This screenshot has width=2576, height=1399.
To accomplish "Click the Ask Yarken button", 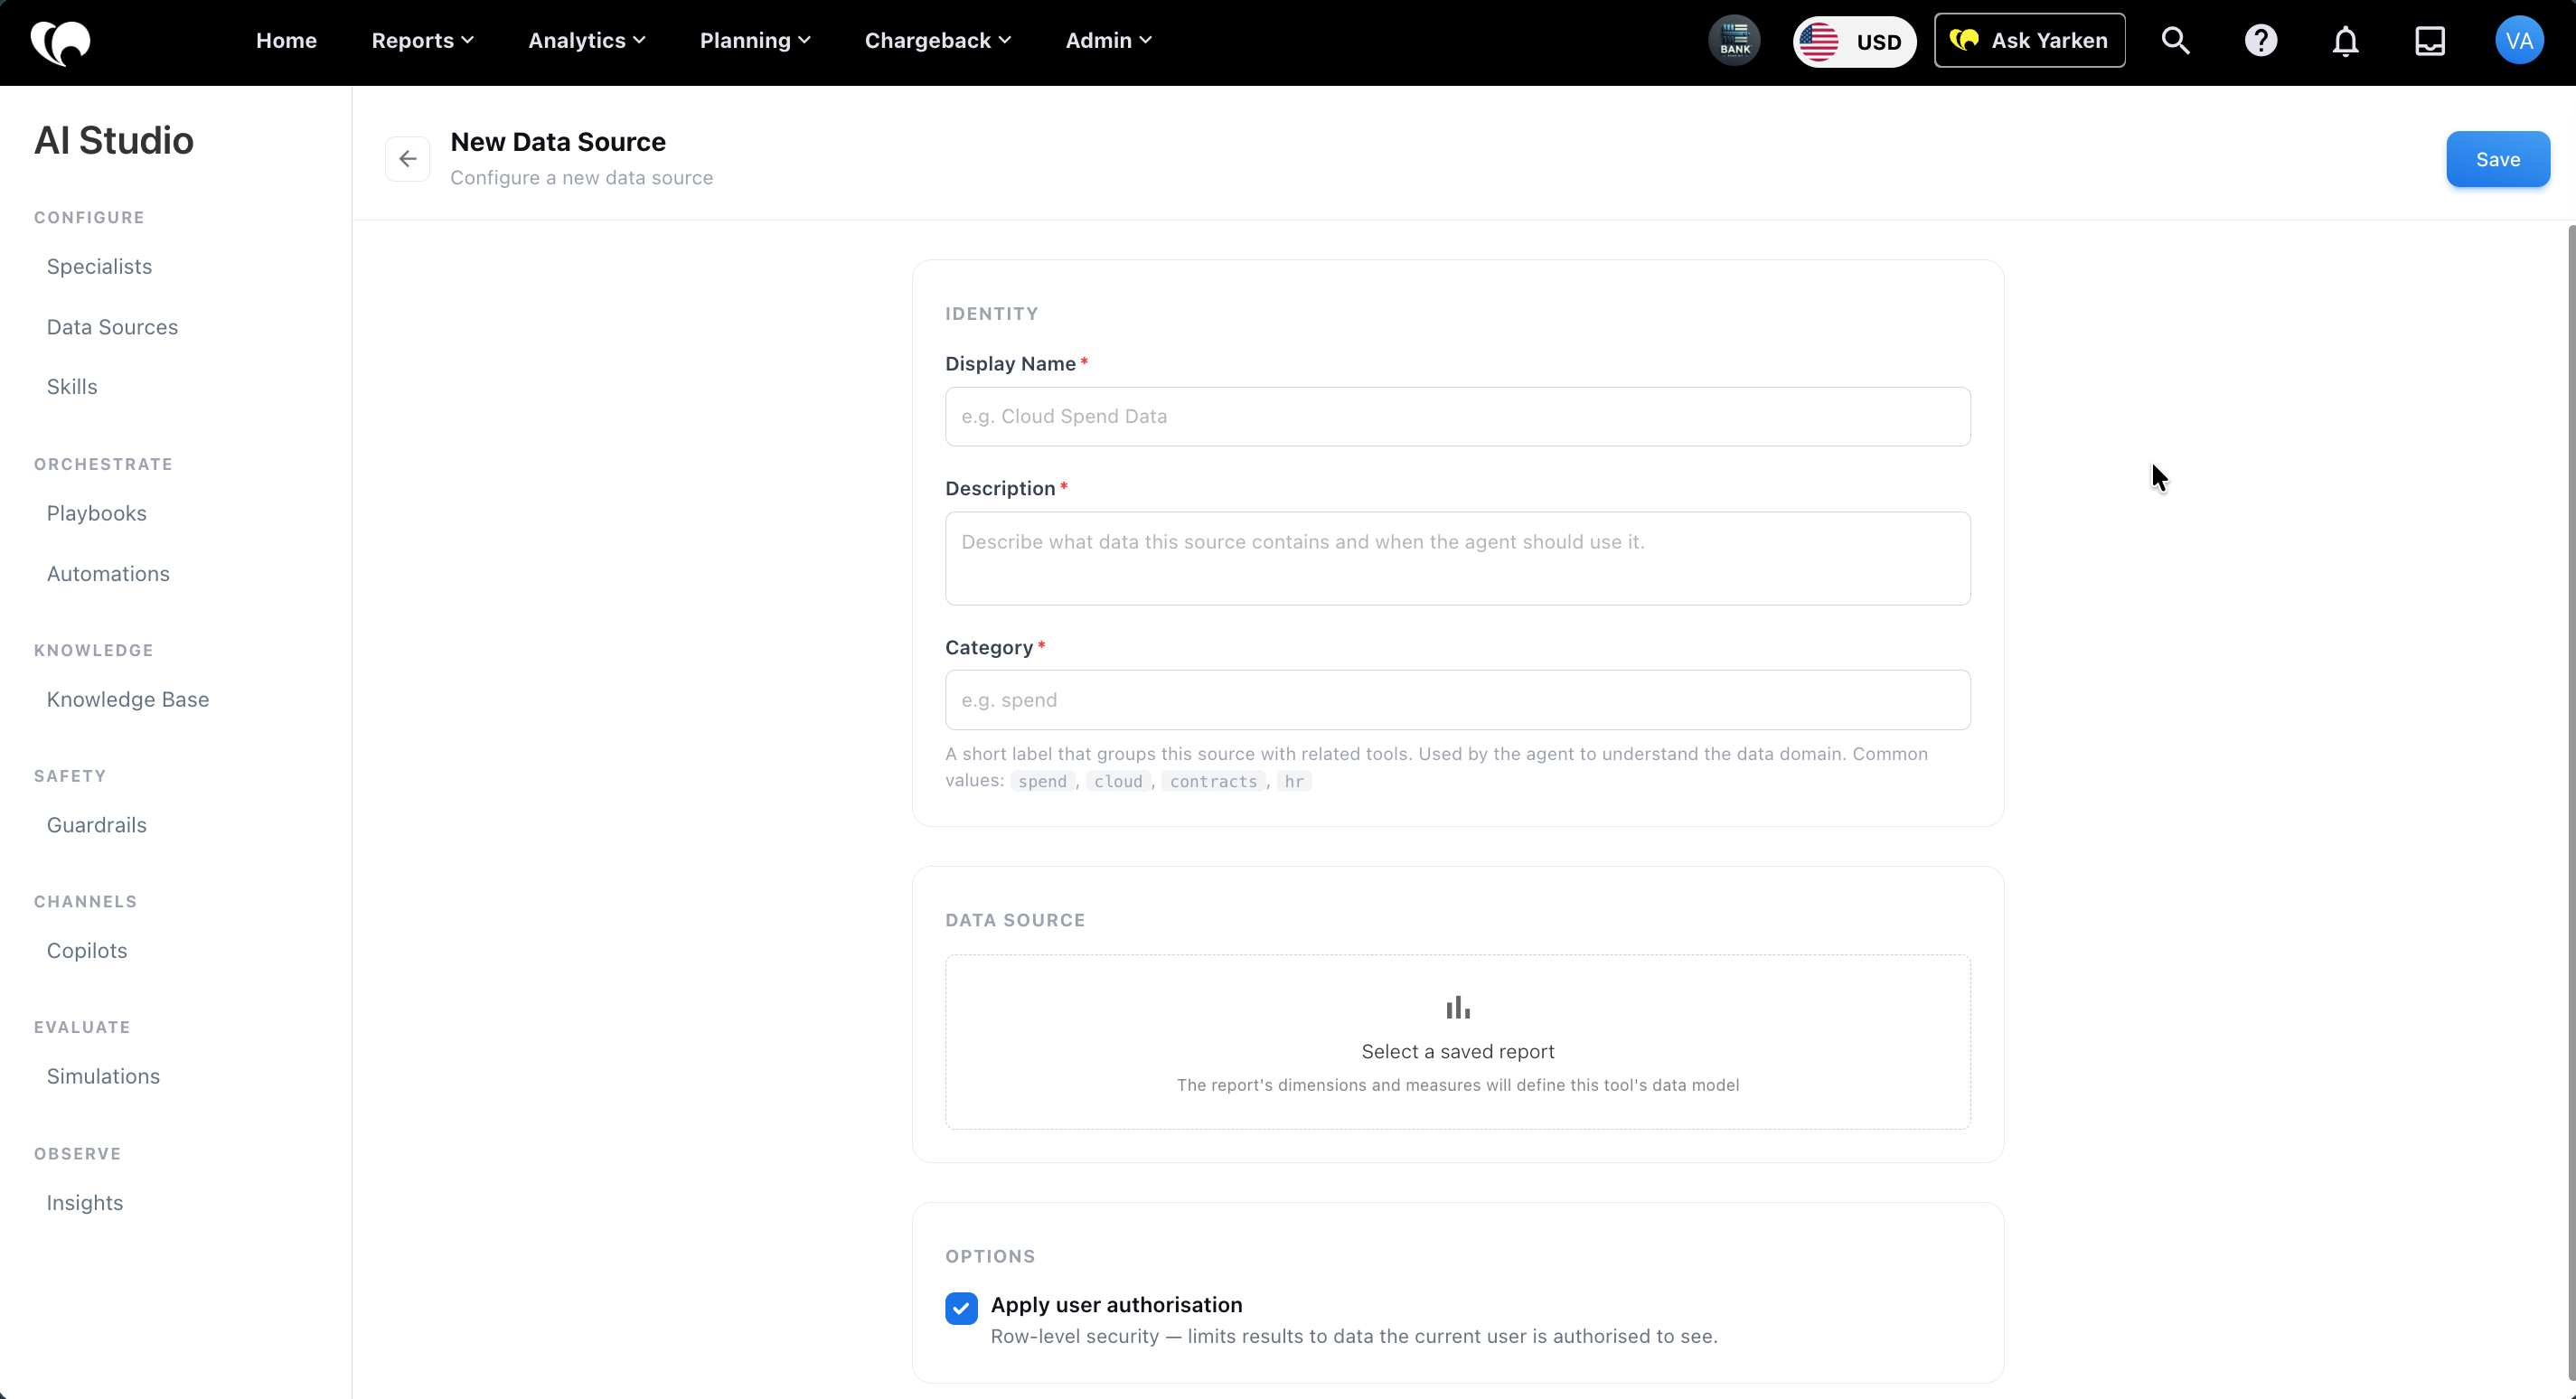I will click(x=2029, y=41).
